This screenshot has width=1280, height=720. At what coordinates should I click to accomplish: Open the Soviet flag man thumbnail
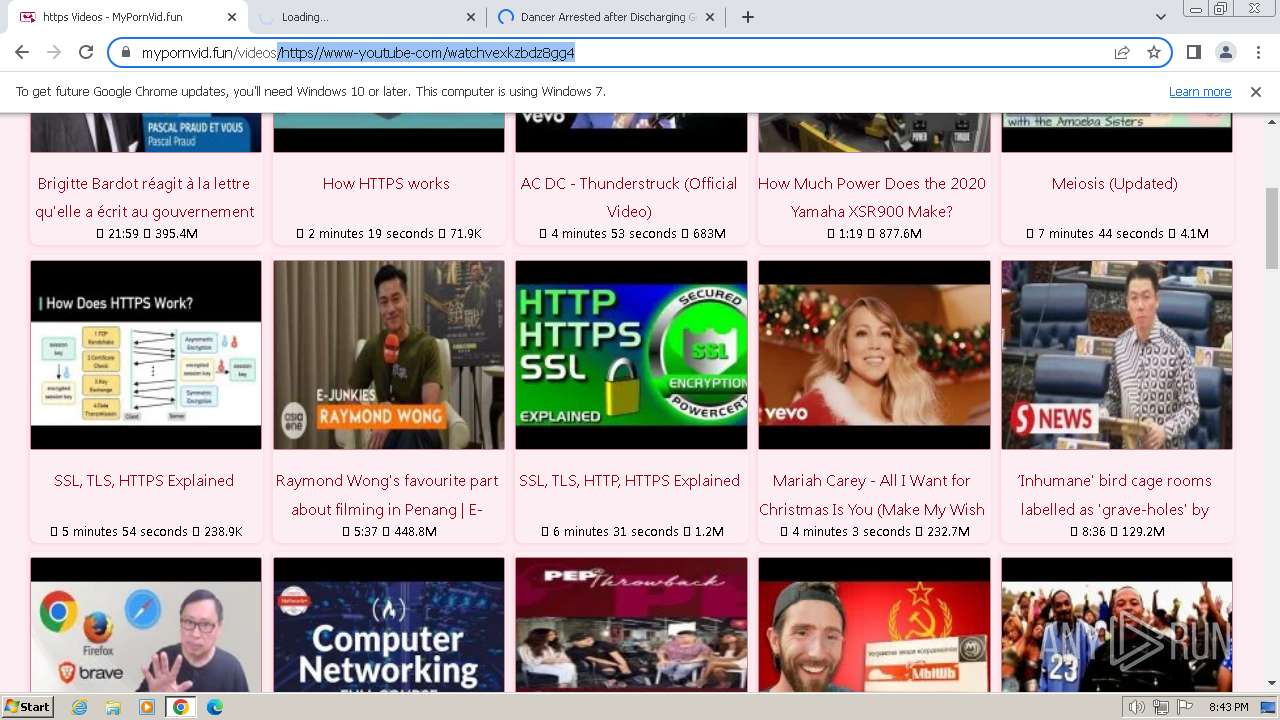pos(874,625)
